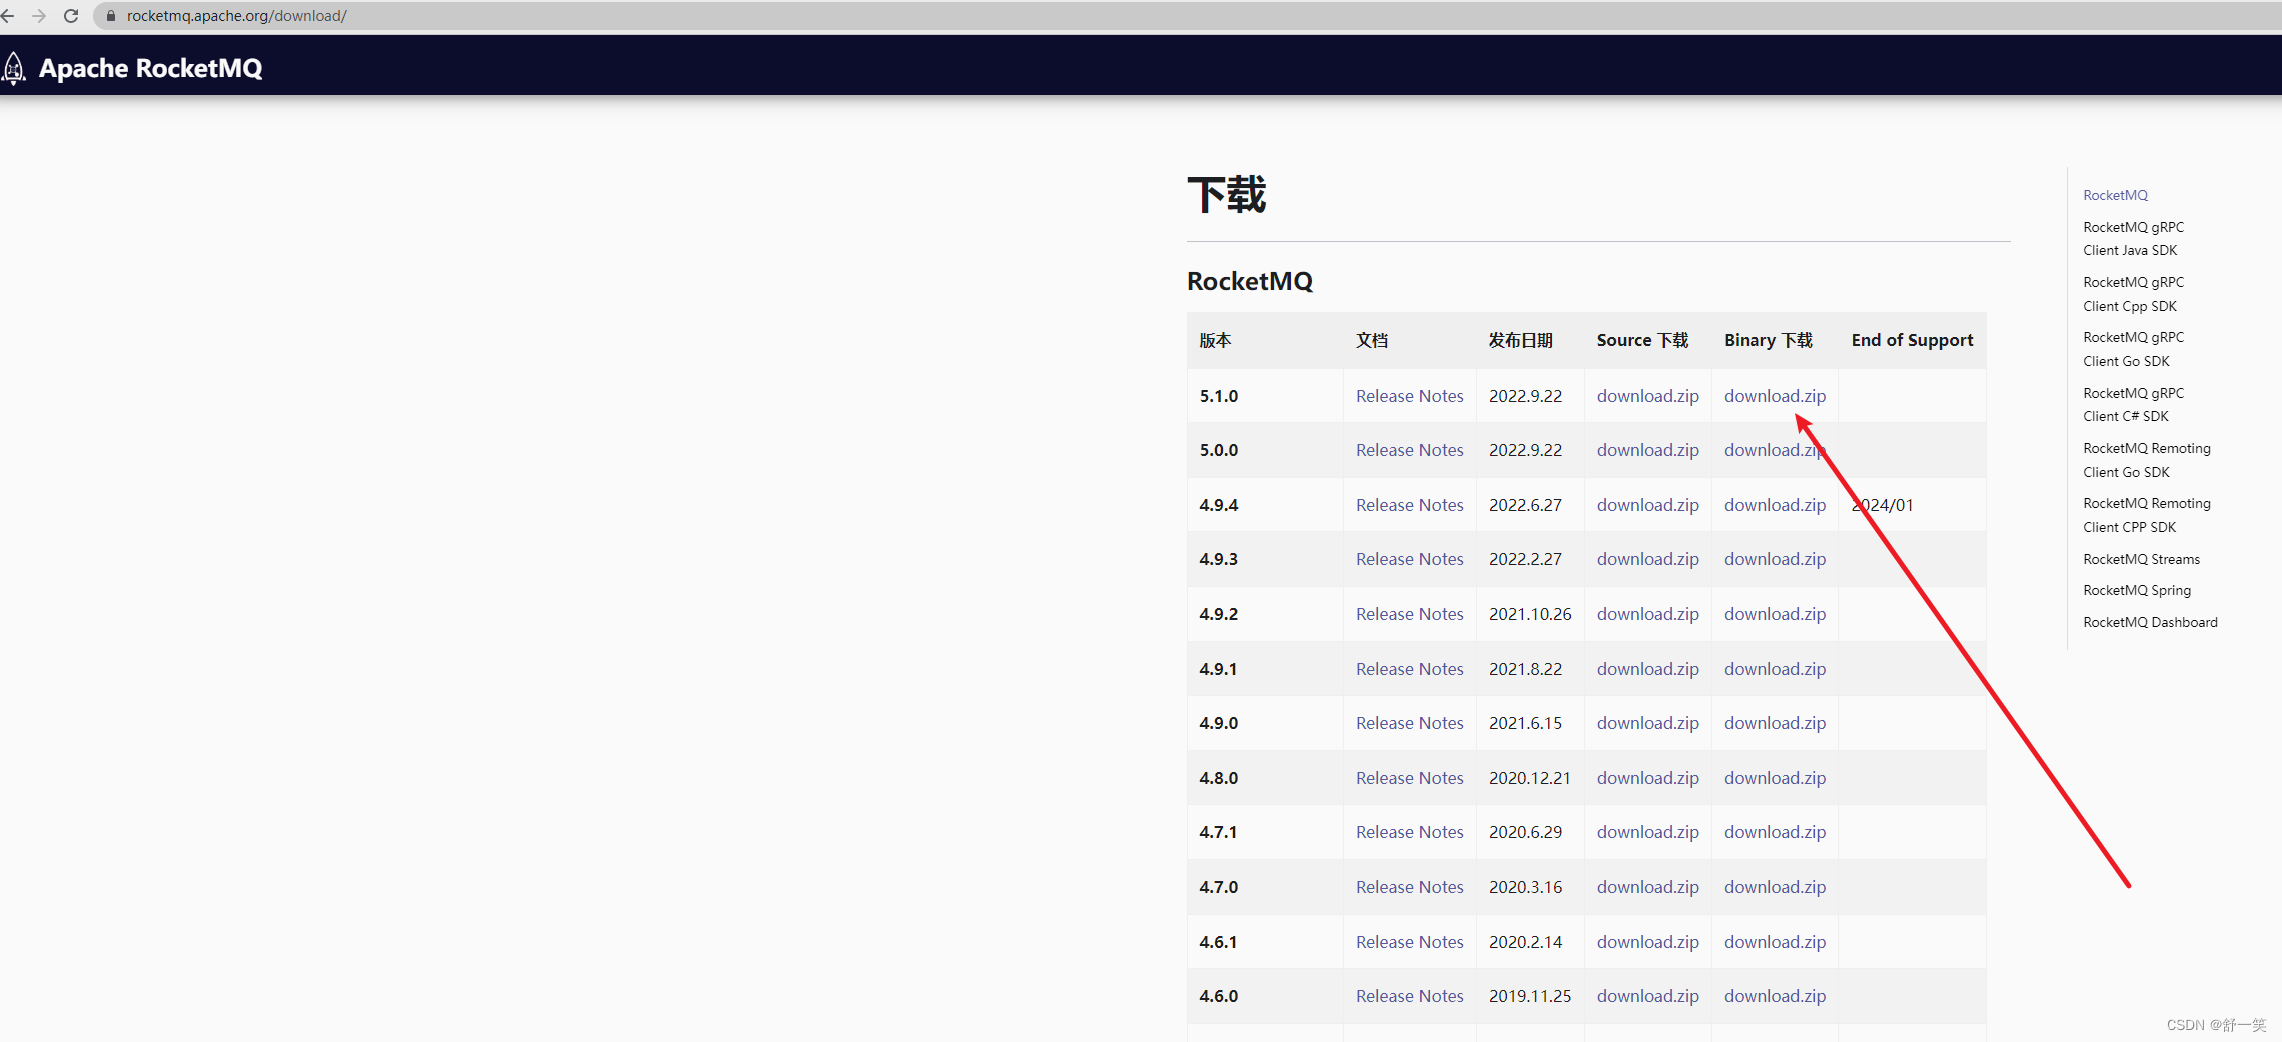
Task: Download source zip for version 5.1.0
Action: [1647, 396]
